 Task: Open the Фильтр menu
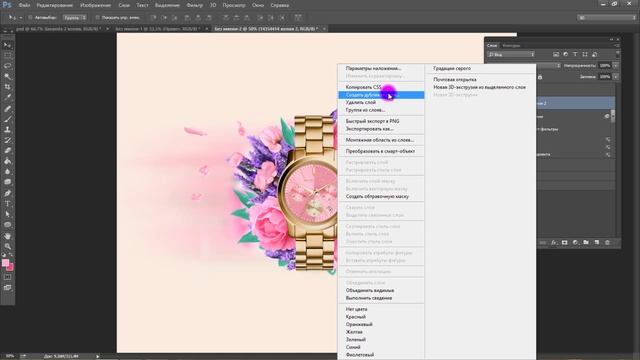point(195,5)
